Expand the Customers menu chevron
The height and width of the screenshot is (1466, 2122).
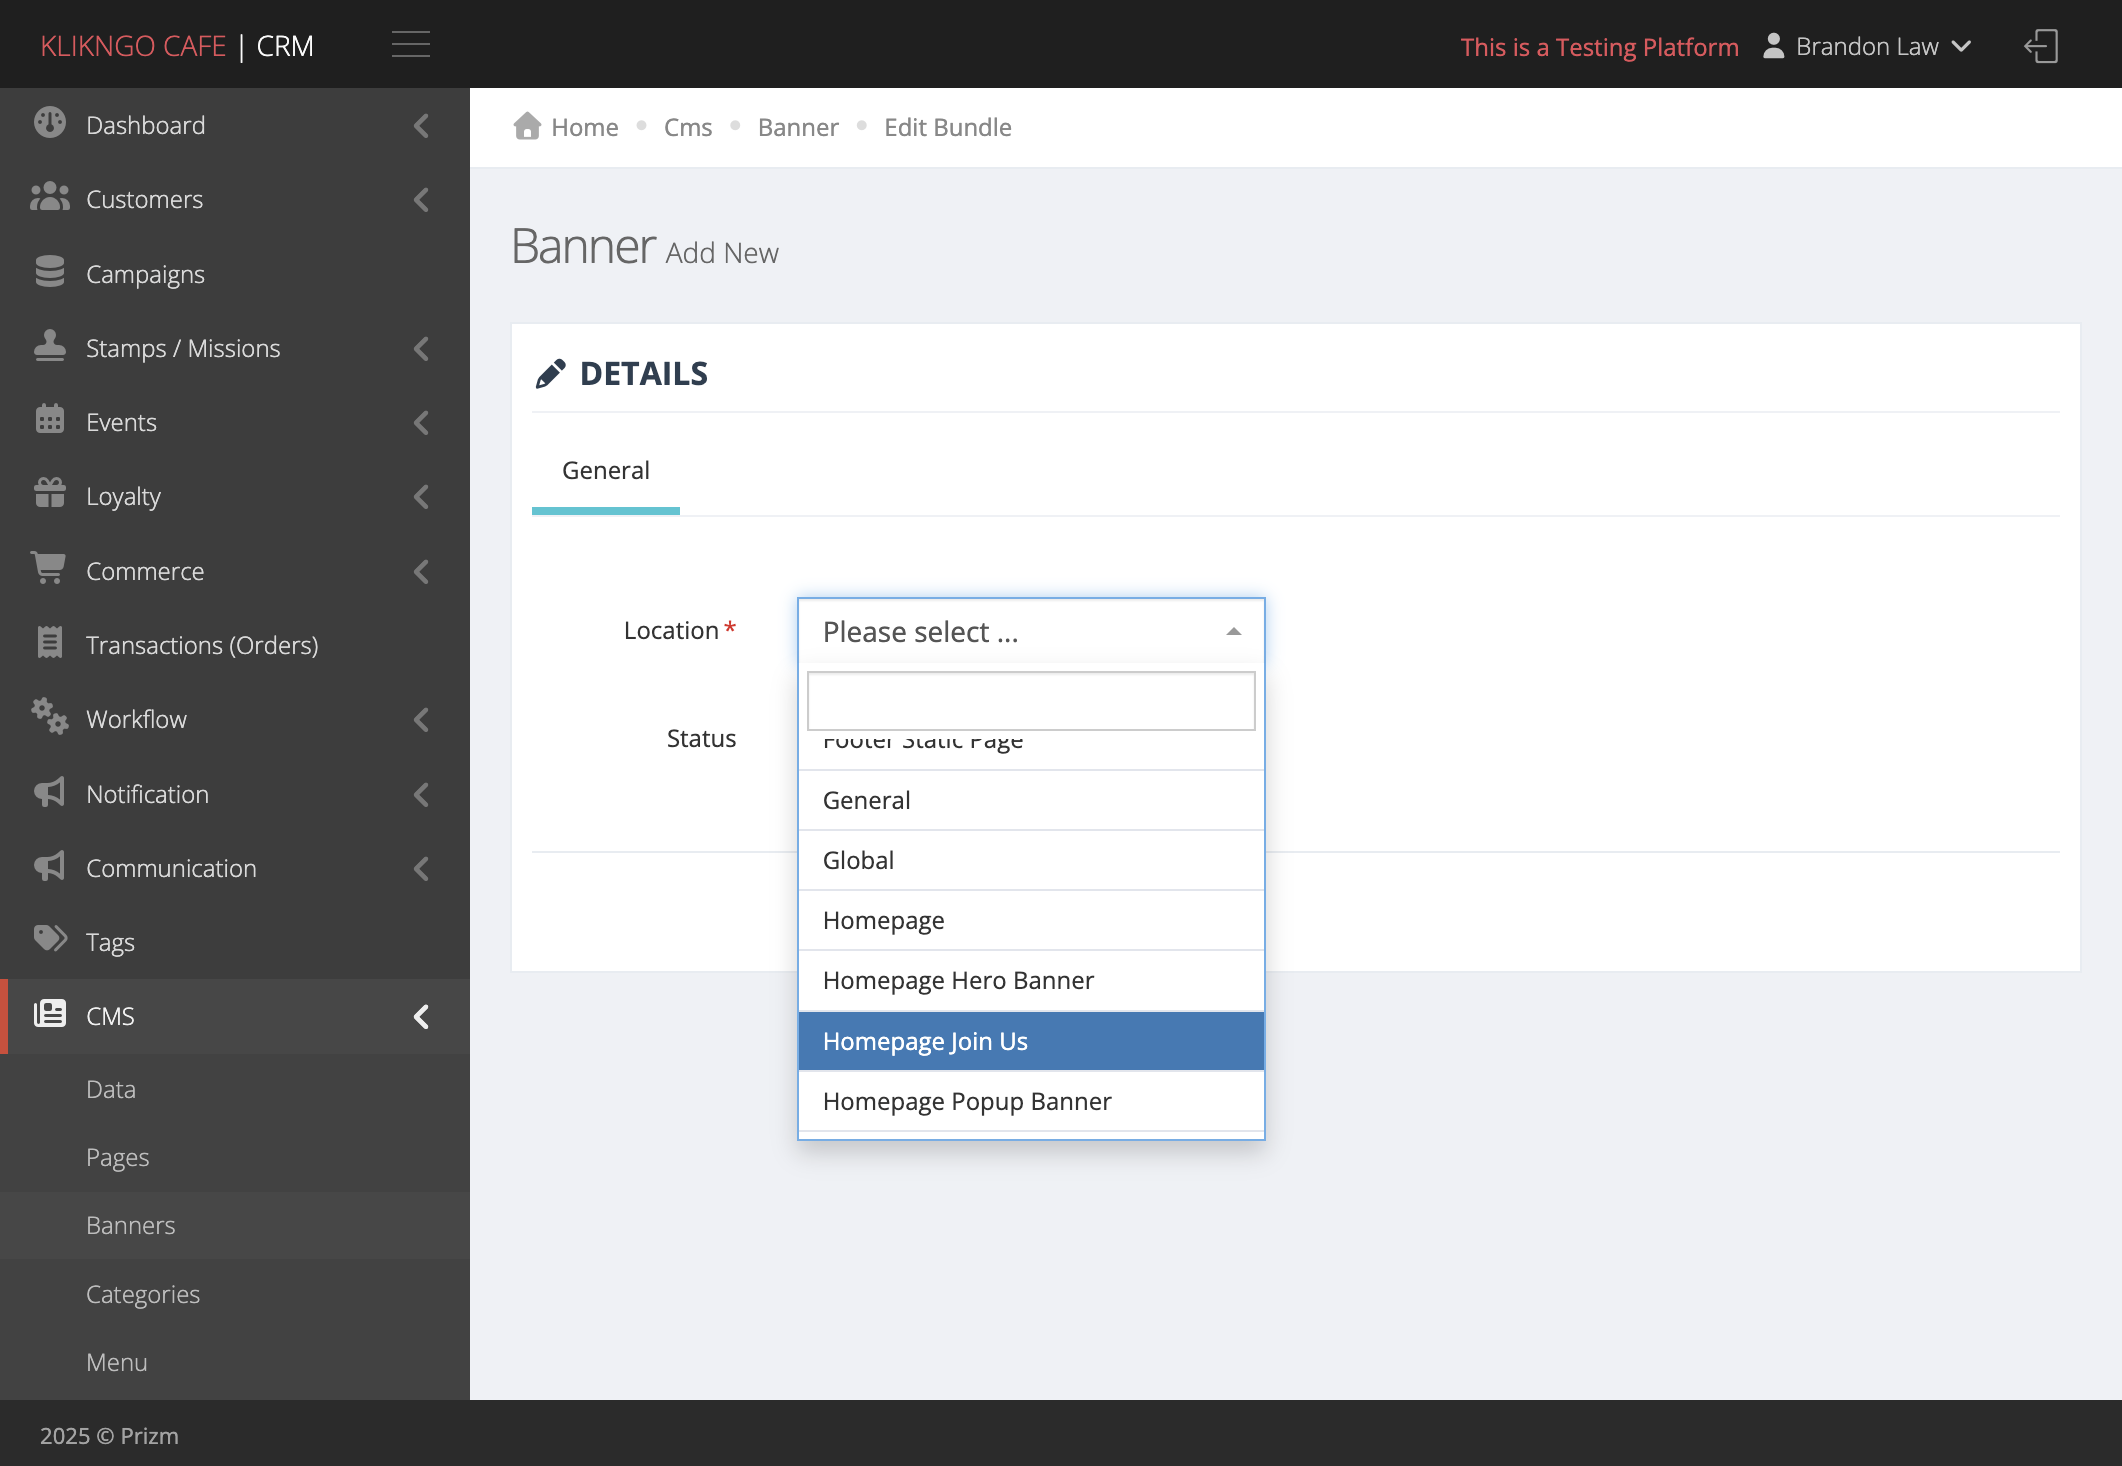[x=421, y=199]
